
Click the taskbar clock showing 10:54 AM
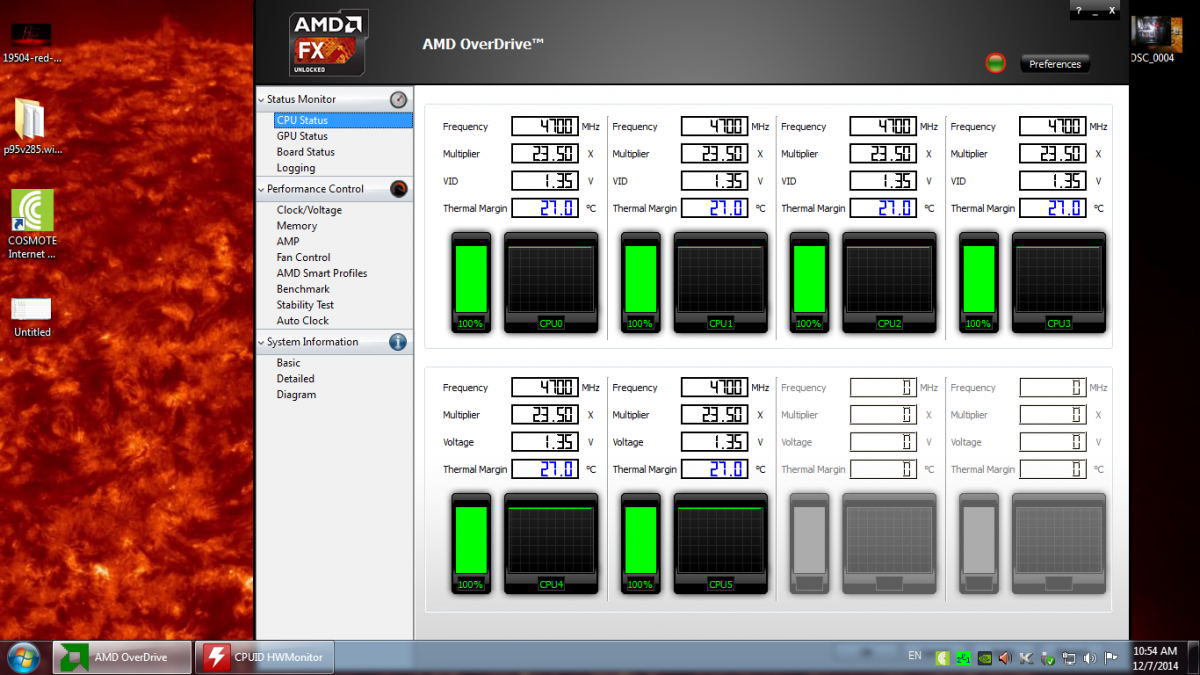tap(1155, 657)
